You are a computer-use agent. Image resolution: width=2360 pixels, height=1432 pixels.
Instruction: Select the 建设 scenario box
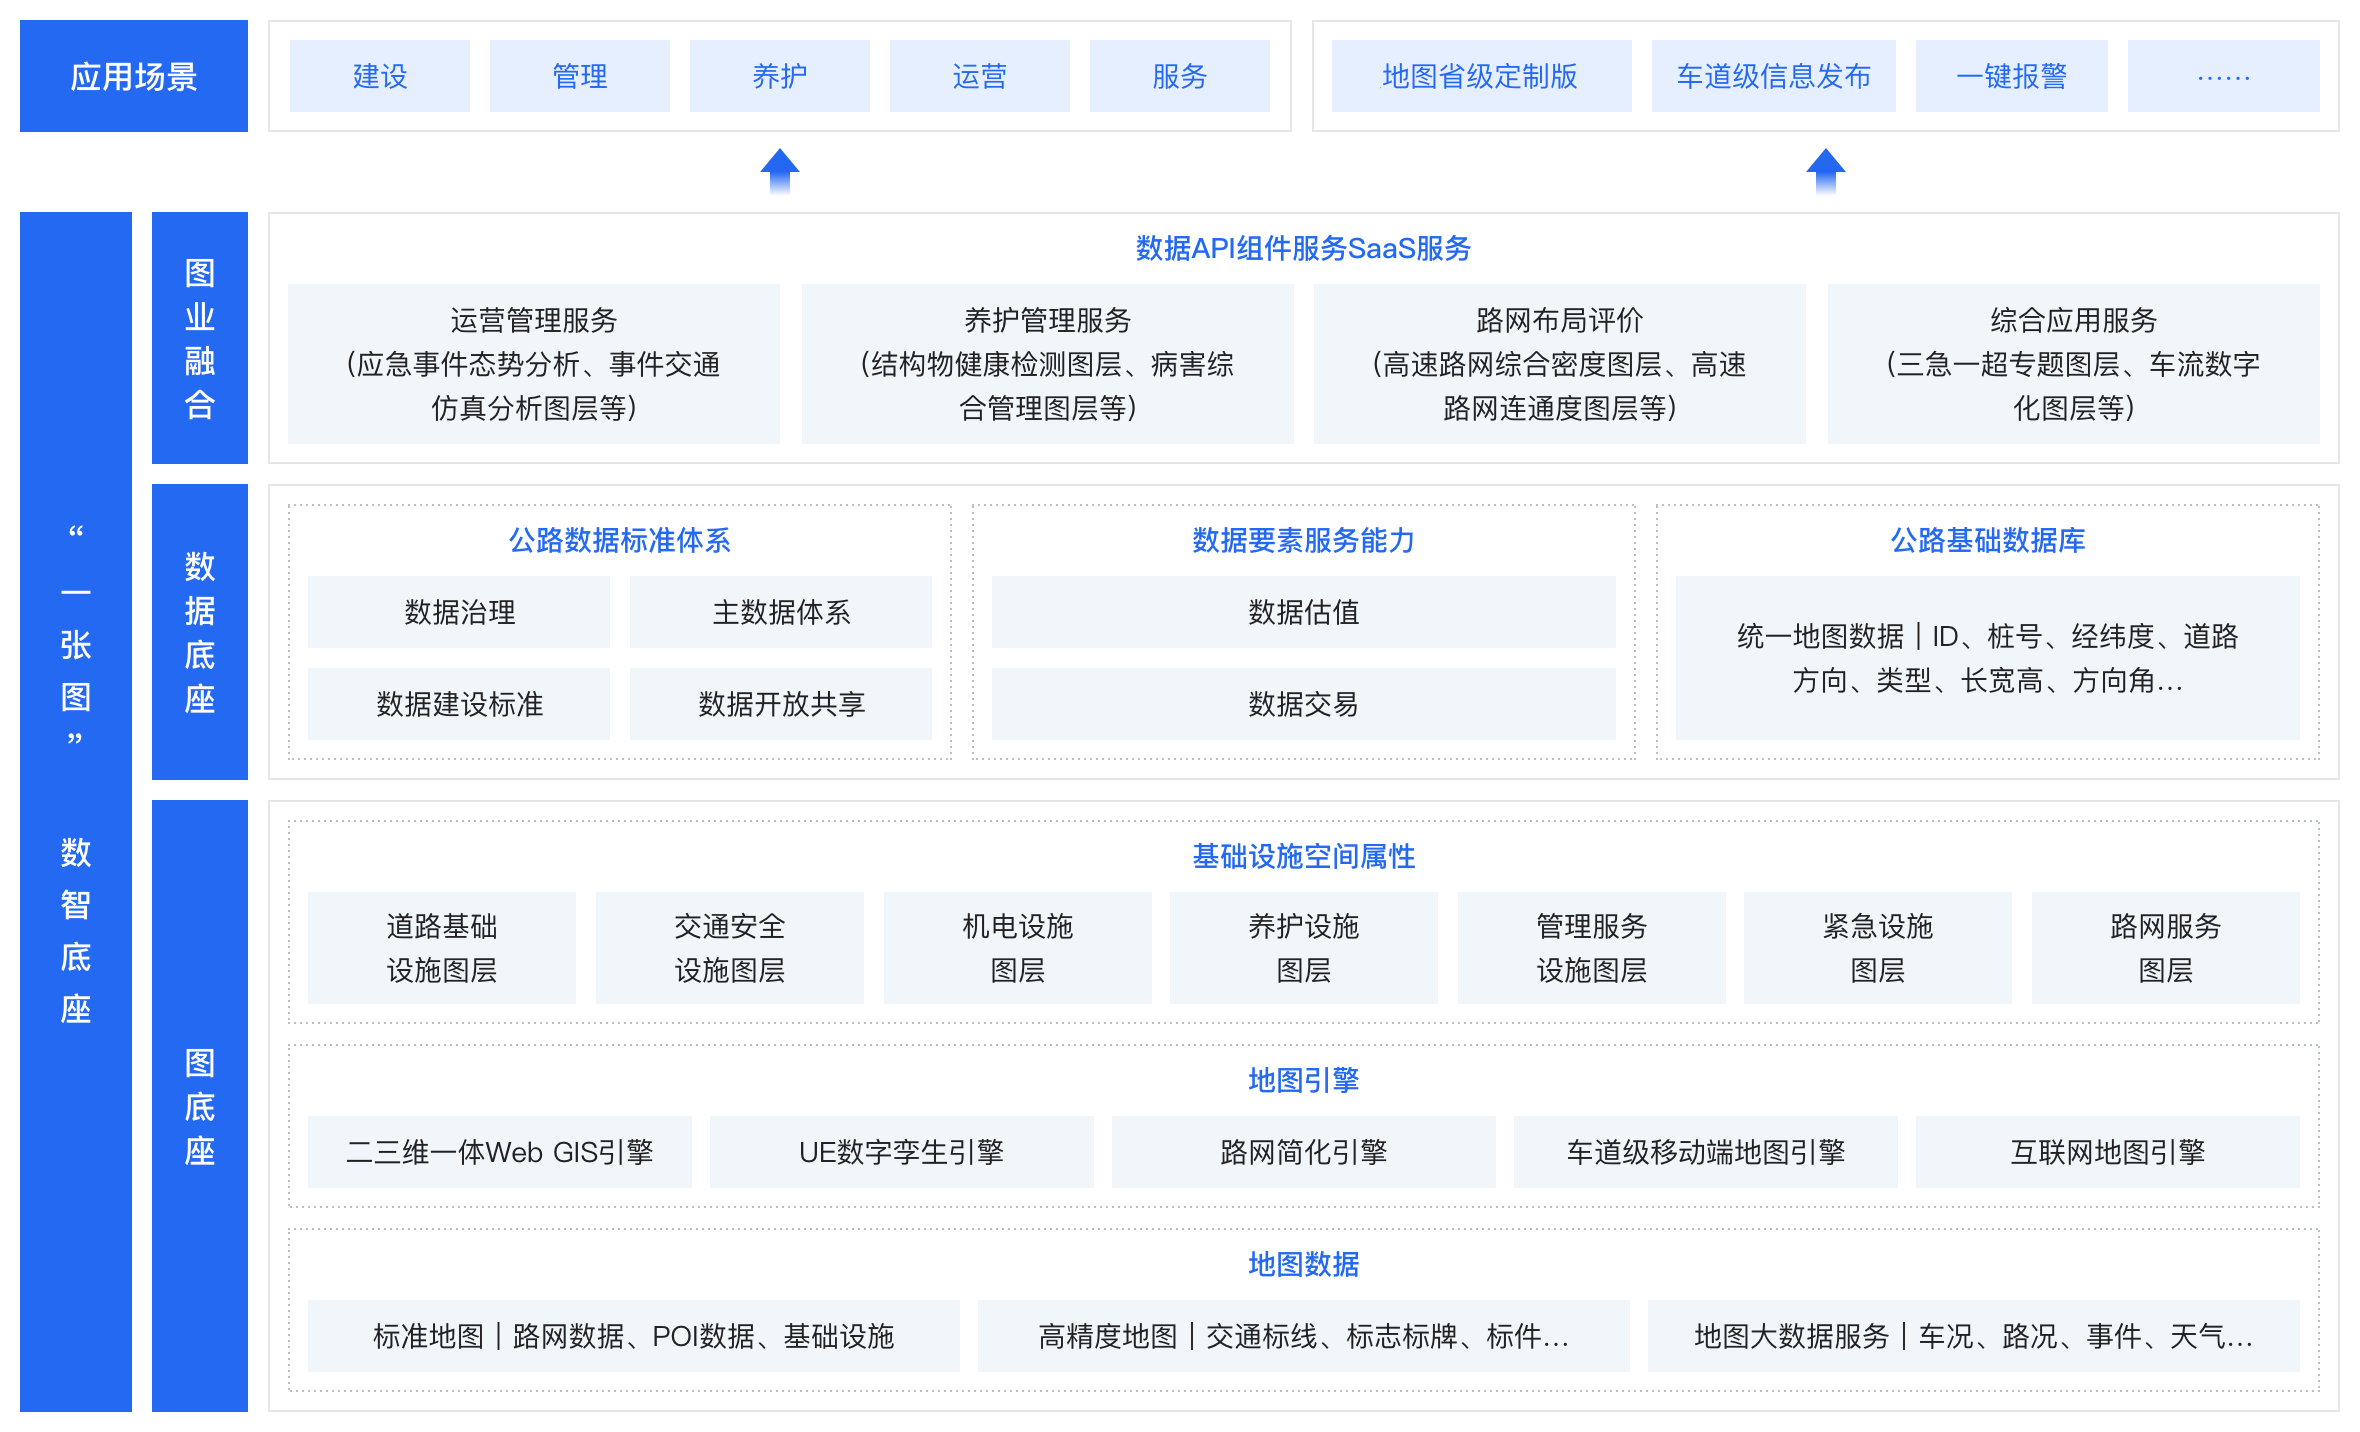coord(379,76)
